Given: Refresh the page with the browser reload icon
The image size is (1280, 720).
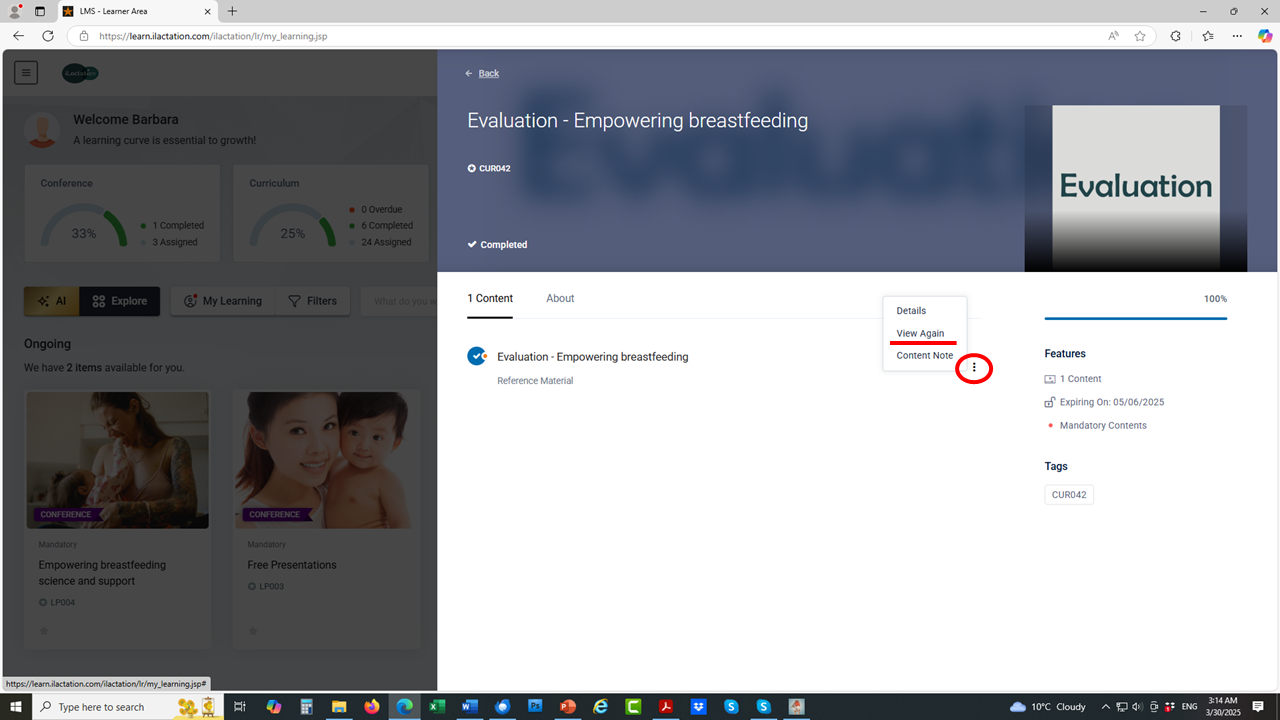Looking at the screenshot, I should coord(48,36).
